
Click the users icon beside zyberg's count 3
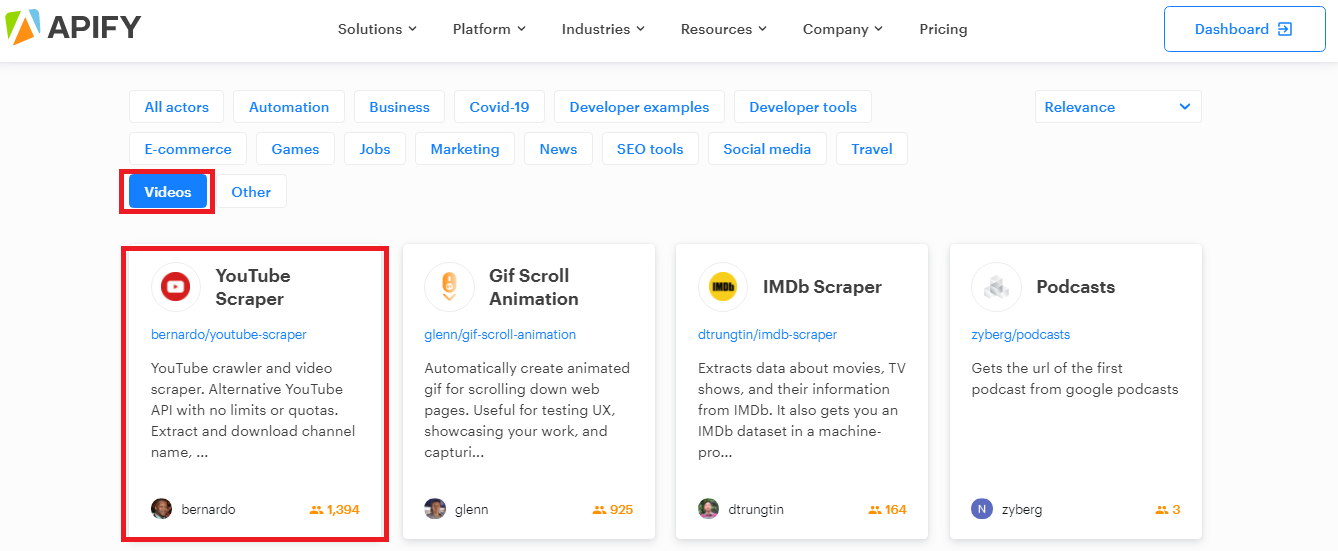pos(1161,510)
